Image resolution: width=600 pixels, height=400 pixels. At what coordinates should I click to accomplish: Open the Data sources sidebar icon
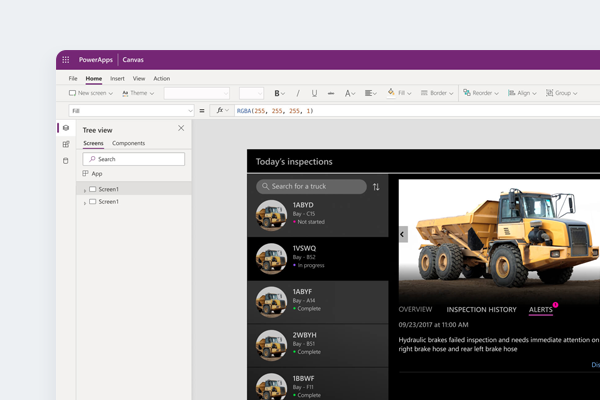click(x=66, y=161)
